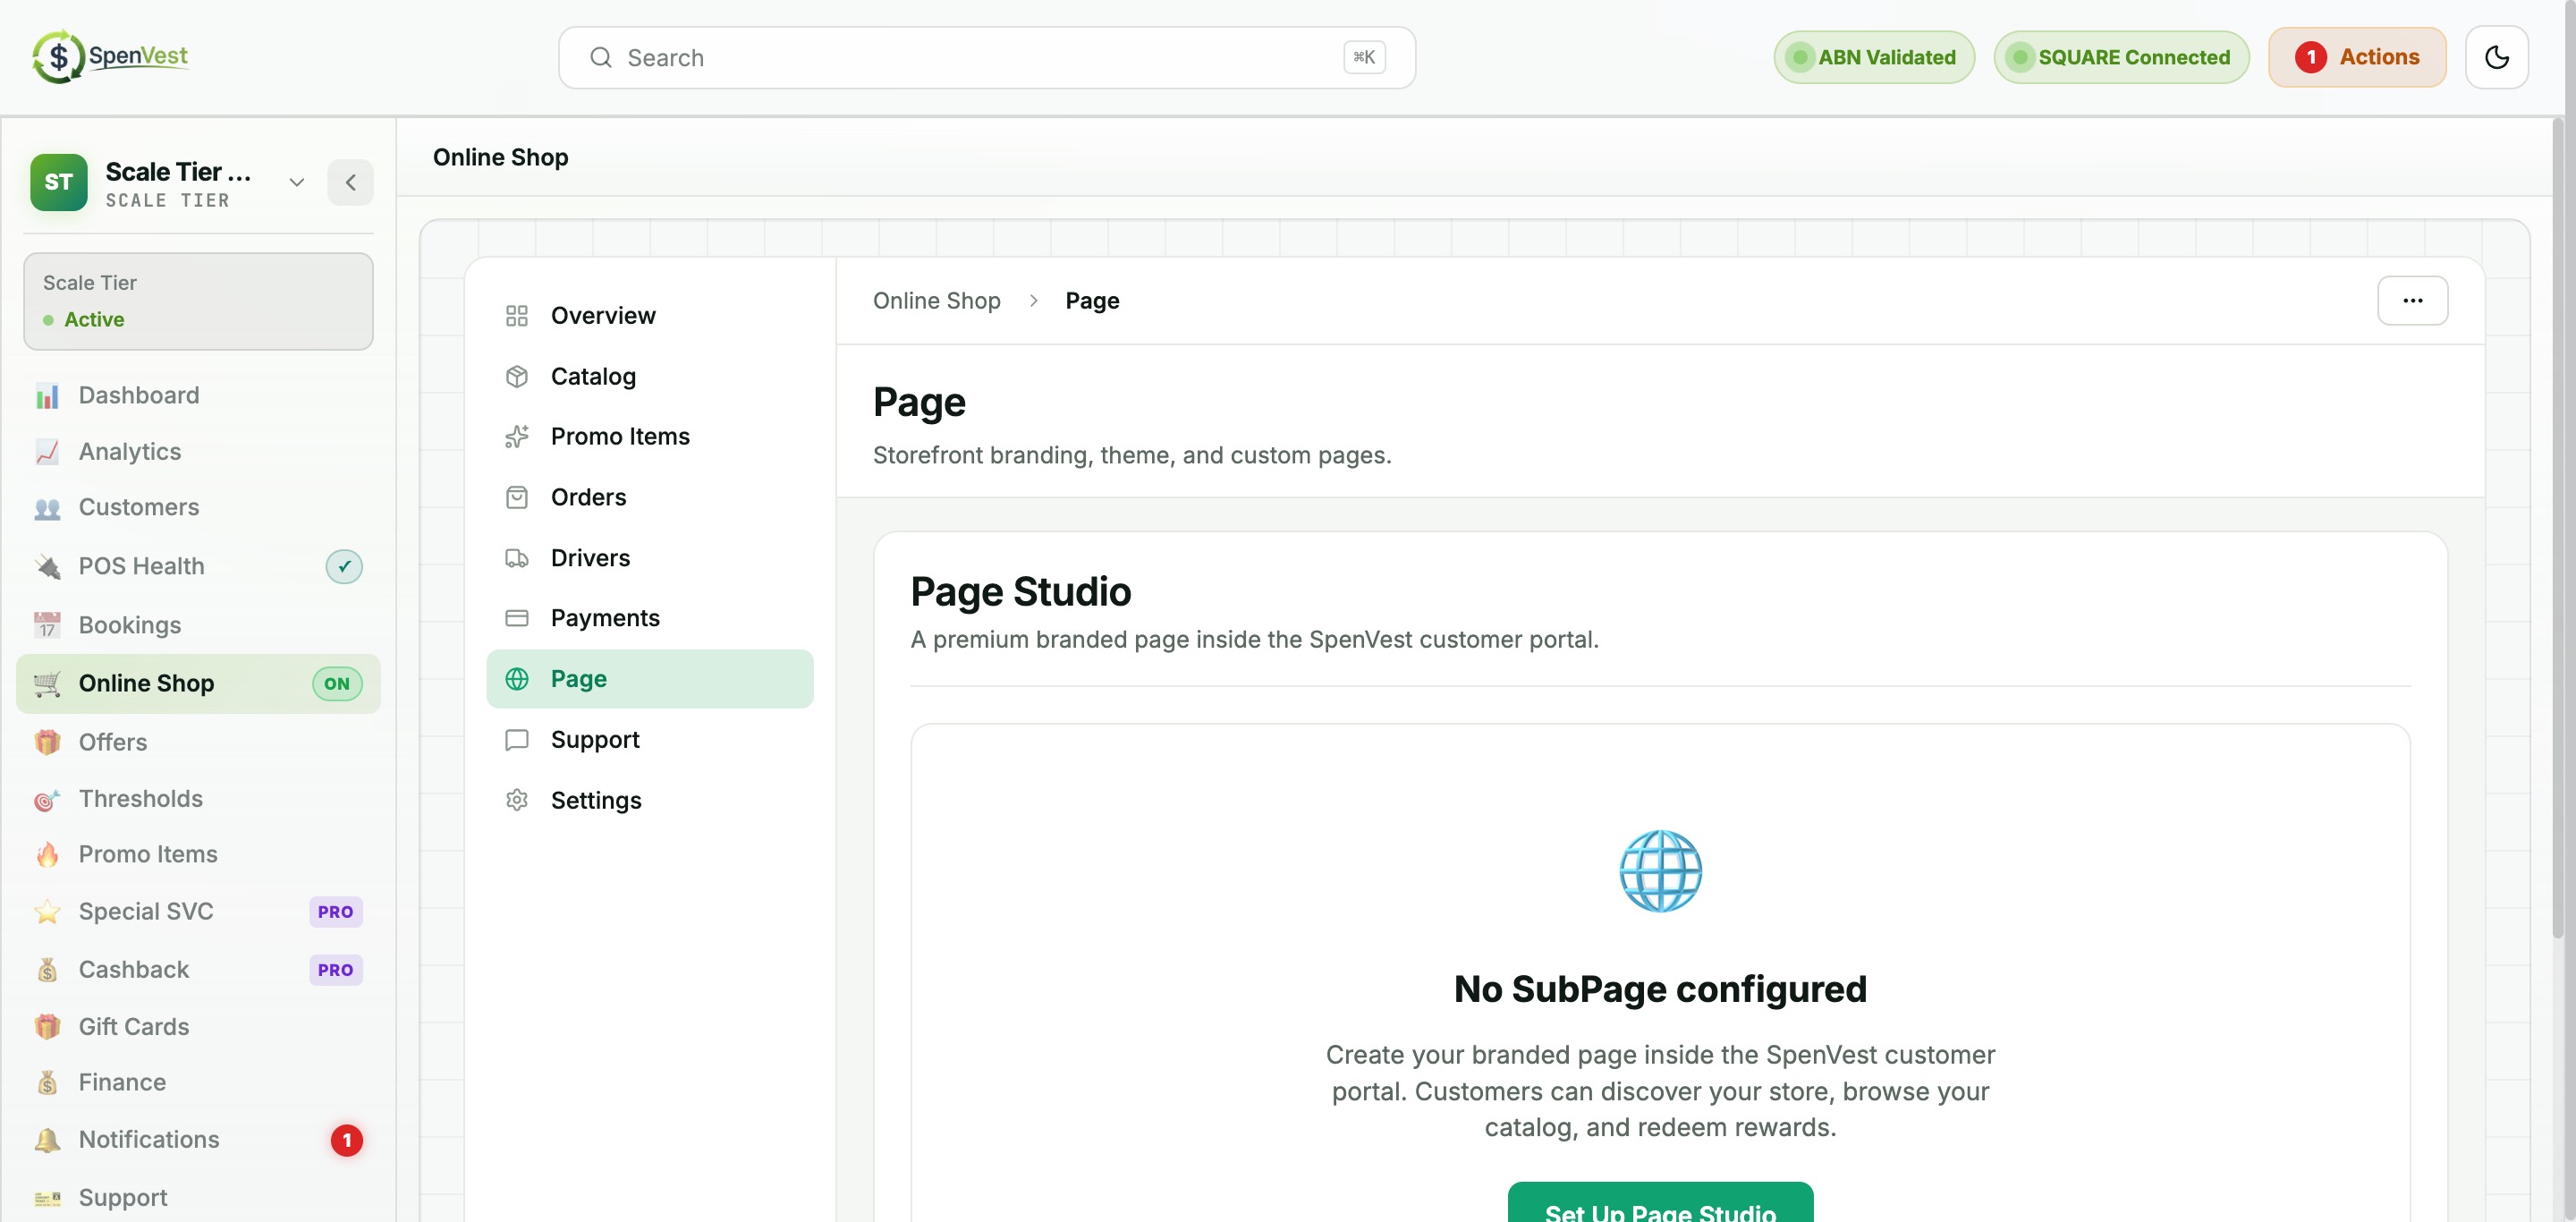This screenshot has height=1222, width=2576.
Task: Click the Offers gift icon
Action: click(47, 743)
